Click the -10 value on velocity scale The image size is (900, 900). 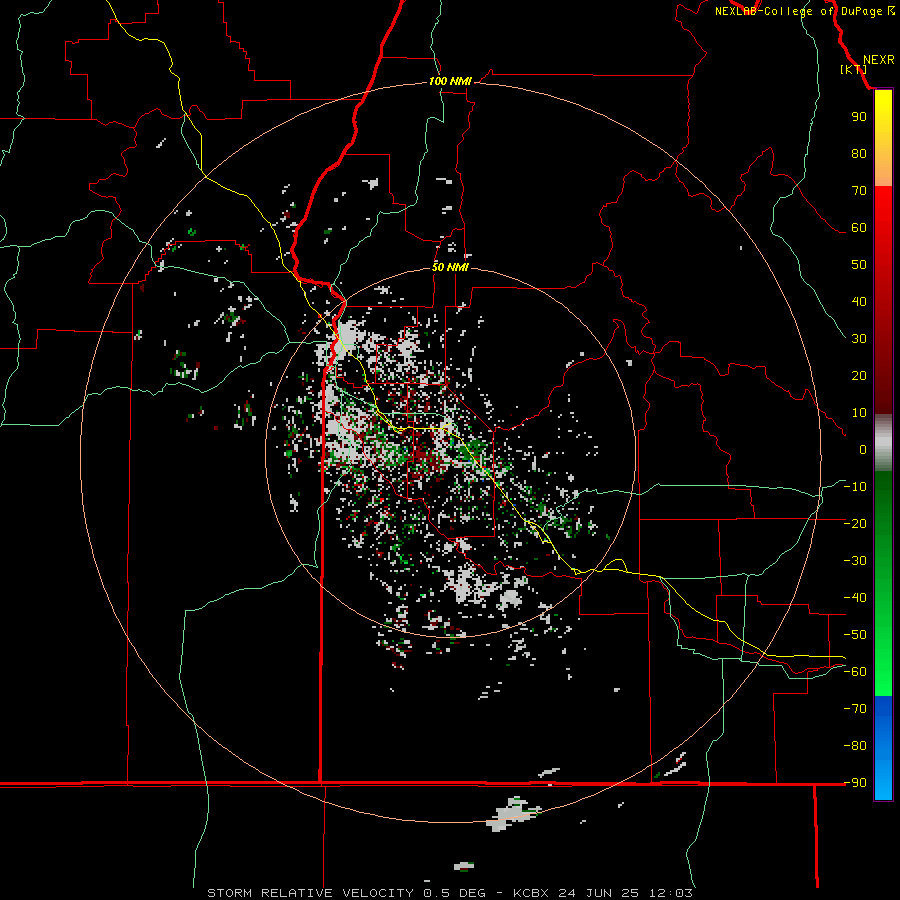pyautogui.click(x=855, y=487)
